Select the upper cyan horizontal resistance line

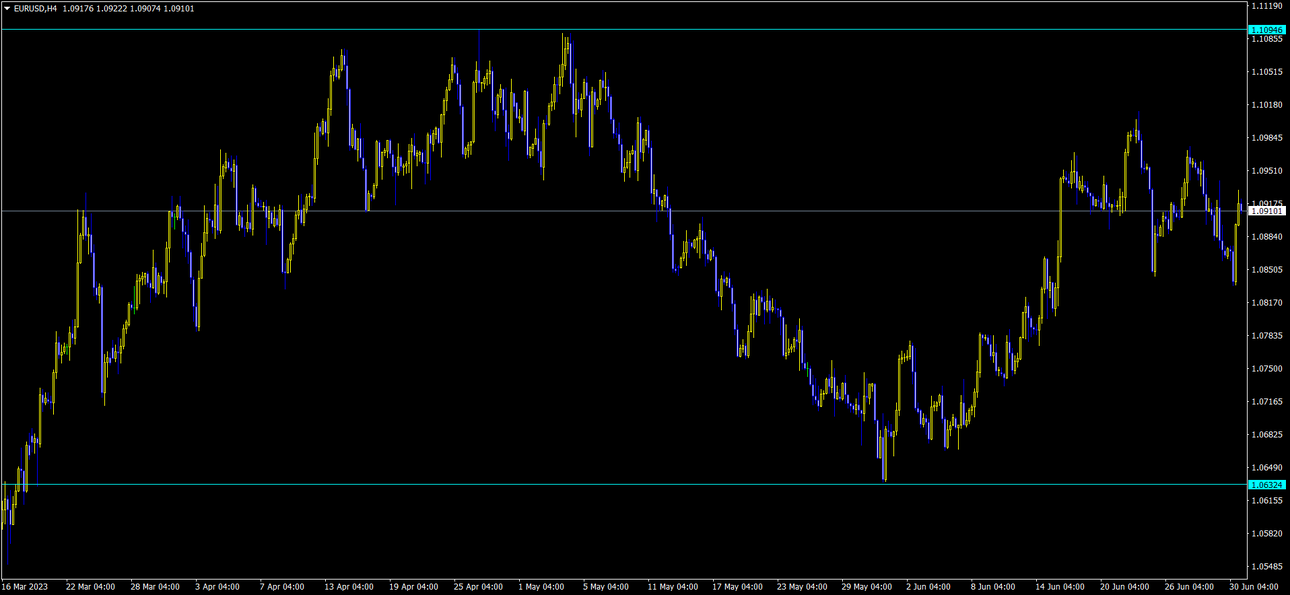click(622, 30)
